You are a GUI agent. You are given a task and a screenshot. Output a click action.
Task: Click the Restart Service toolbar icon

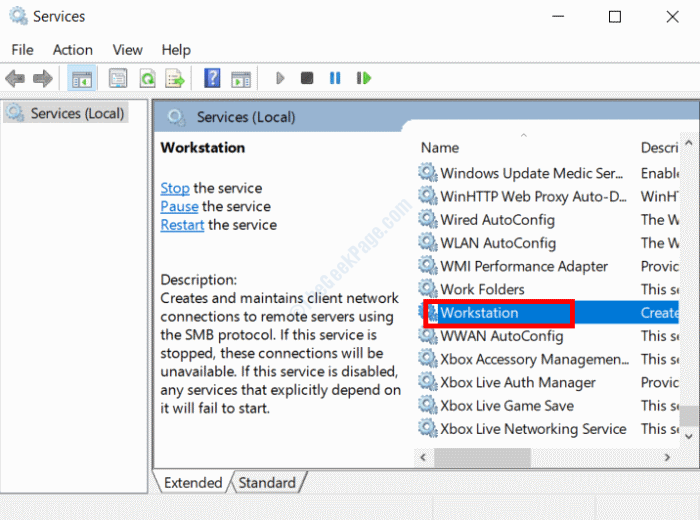coord(363,78)
